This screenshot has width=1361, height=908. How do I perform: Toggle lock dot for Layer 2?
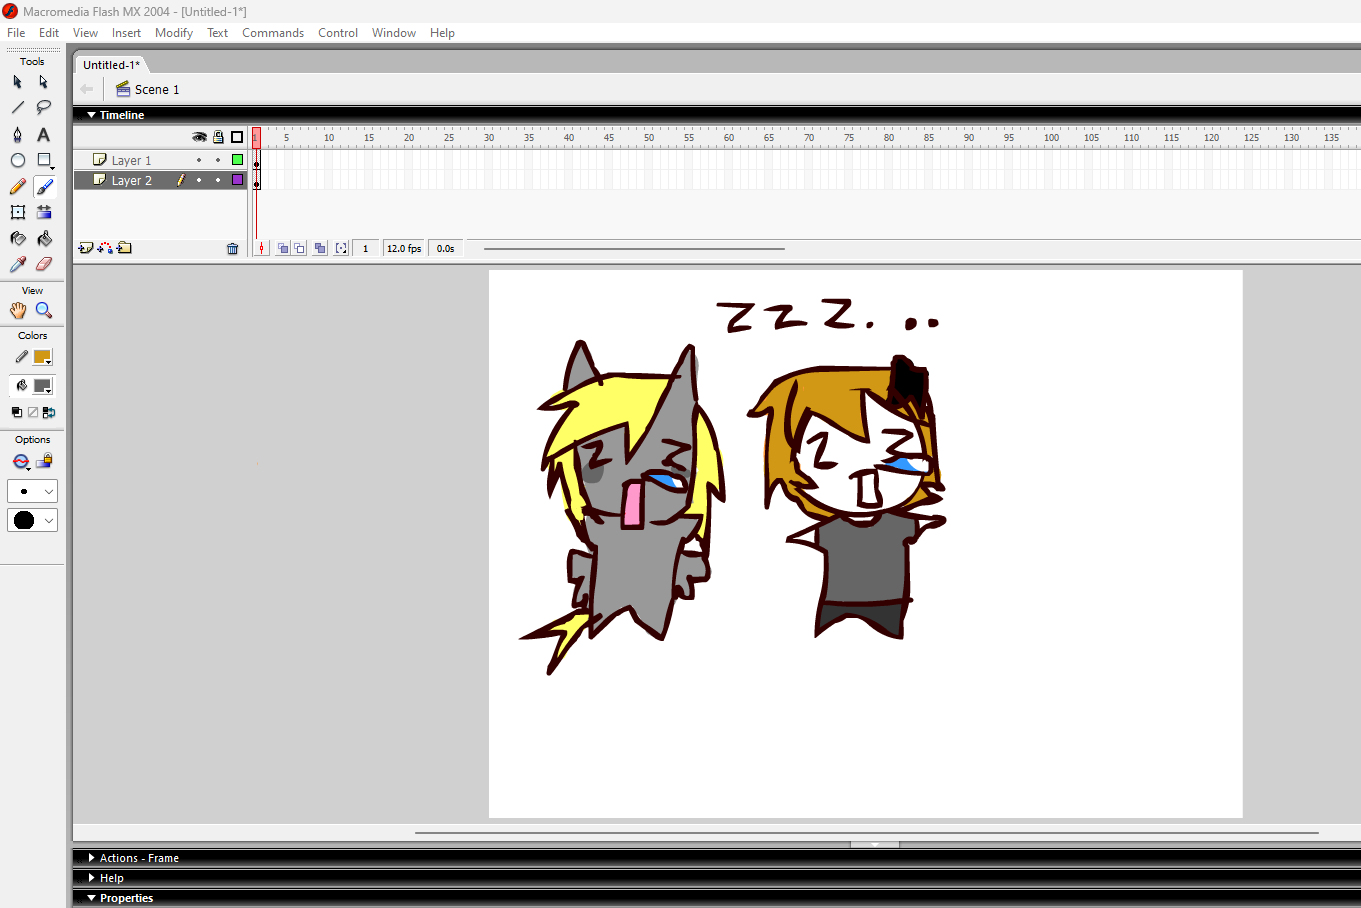[x=218, y=180]
